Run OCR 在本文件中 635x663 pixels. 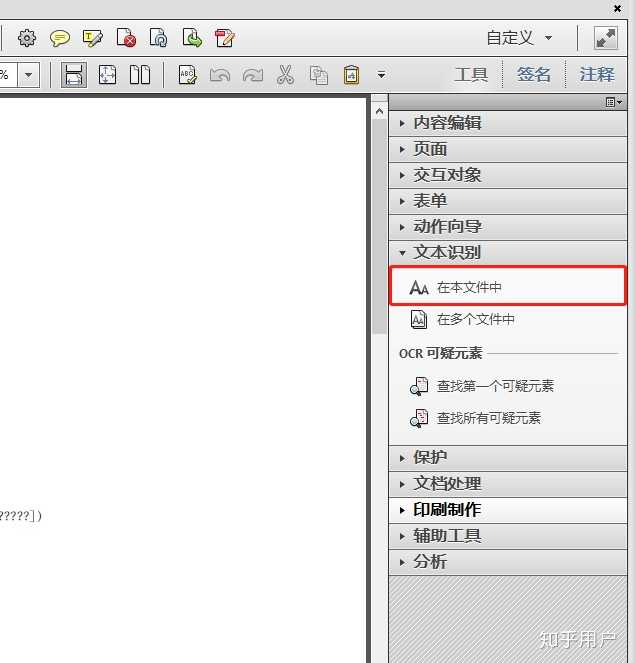pyautogui.click(x=507, y=287)
